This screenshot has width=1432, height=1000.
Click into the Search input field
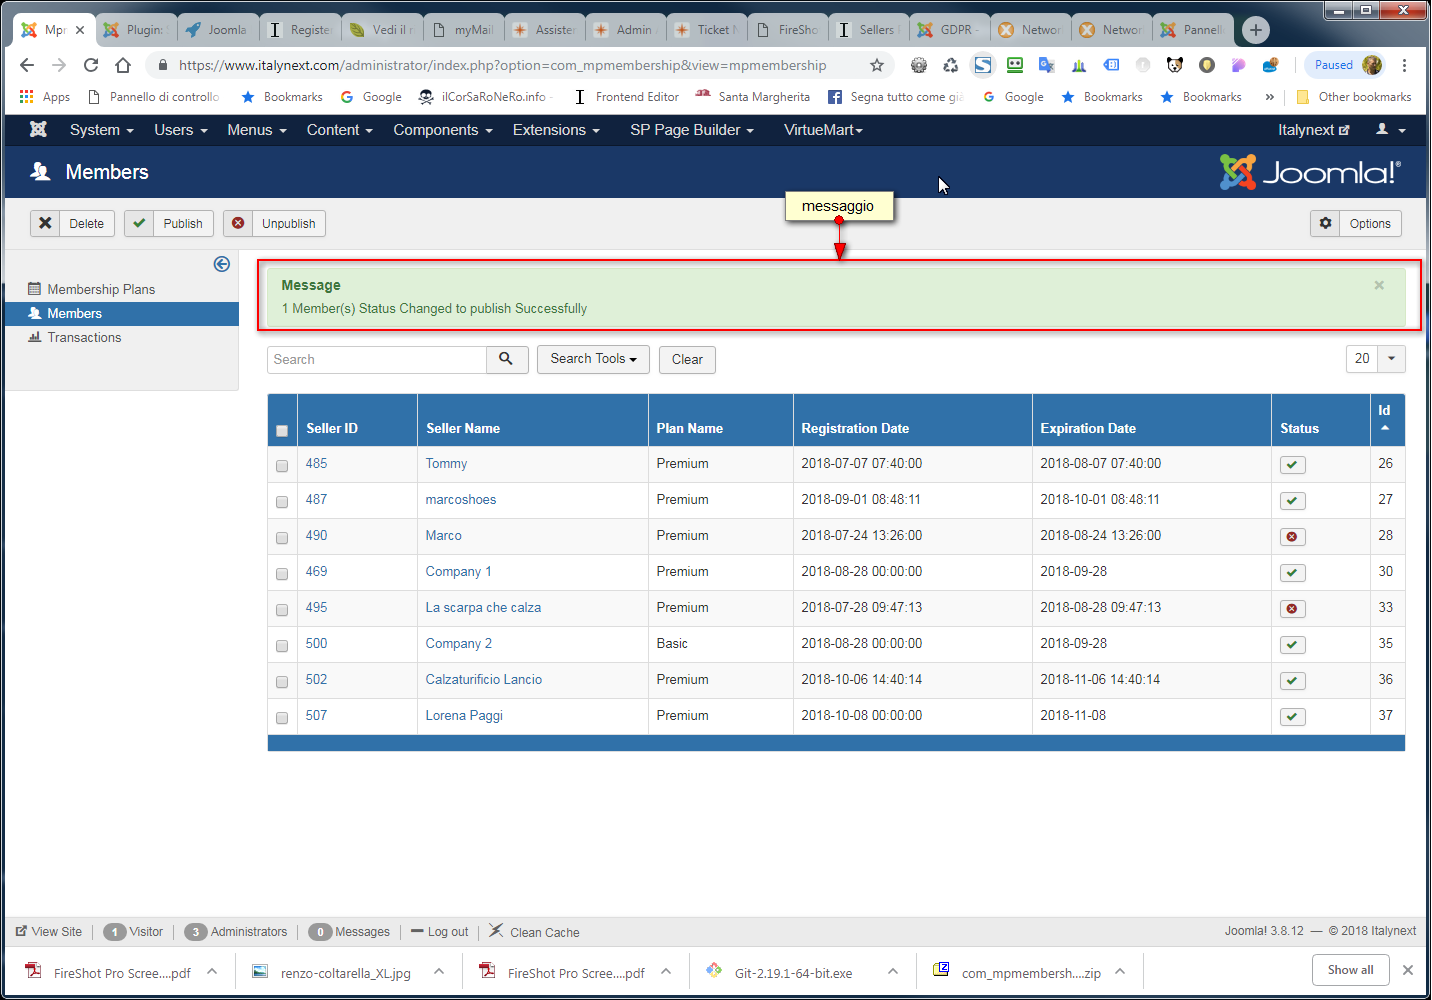[377, 360]
